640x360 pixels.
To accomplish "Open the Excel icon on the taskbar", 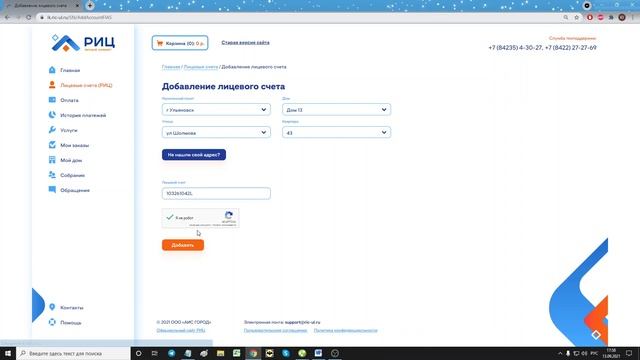I will (237, 353).
